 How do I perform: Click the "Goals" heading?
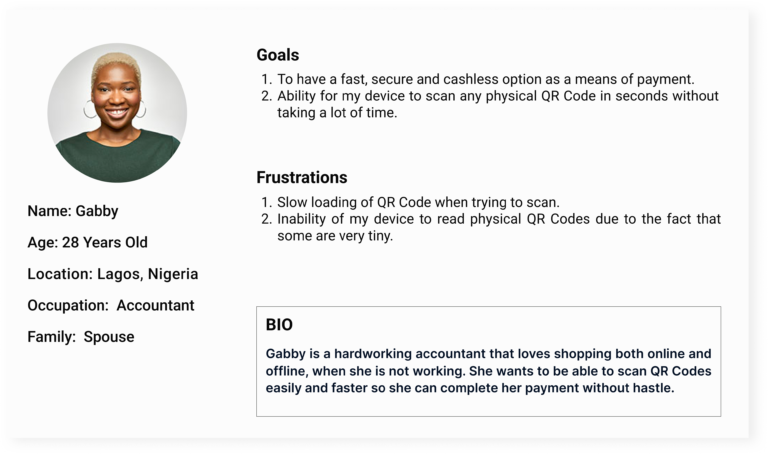(x=277, y=55)
